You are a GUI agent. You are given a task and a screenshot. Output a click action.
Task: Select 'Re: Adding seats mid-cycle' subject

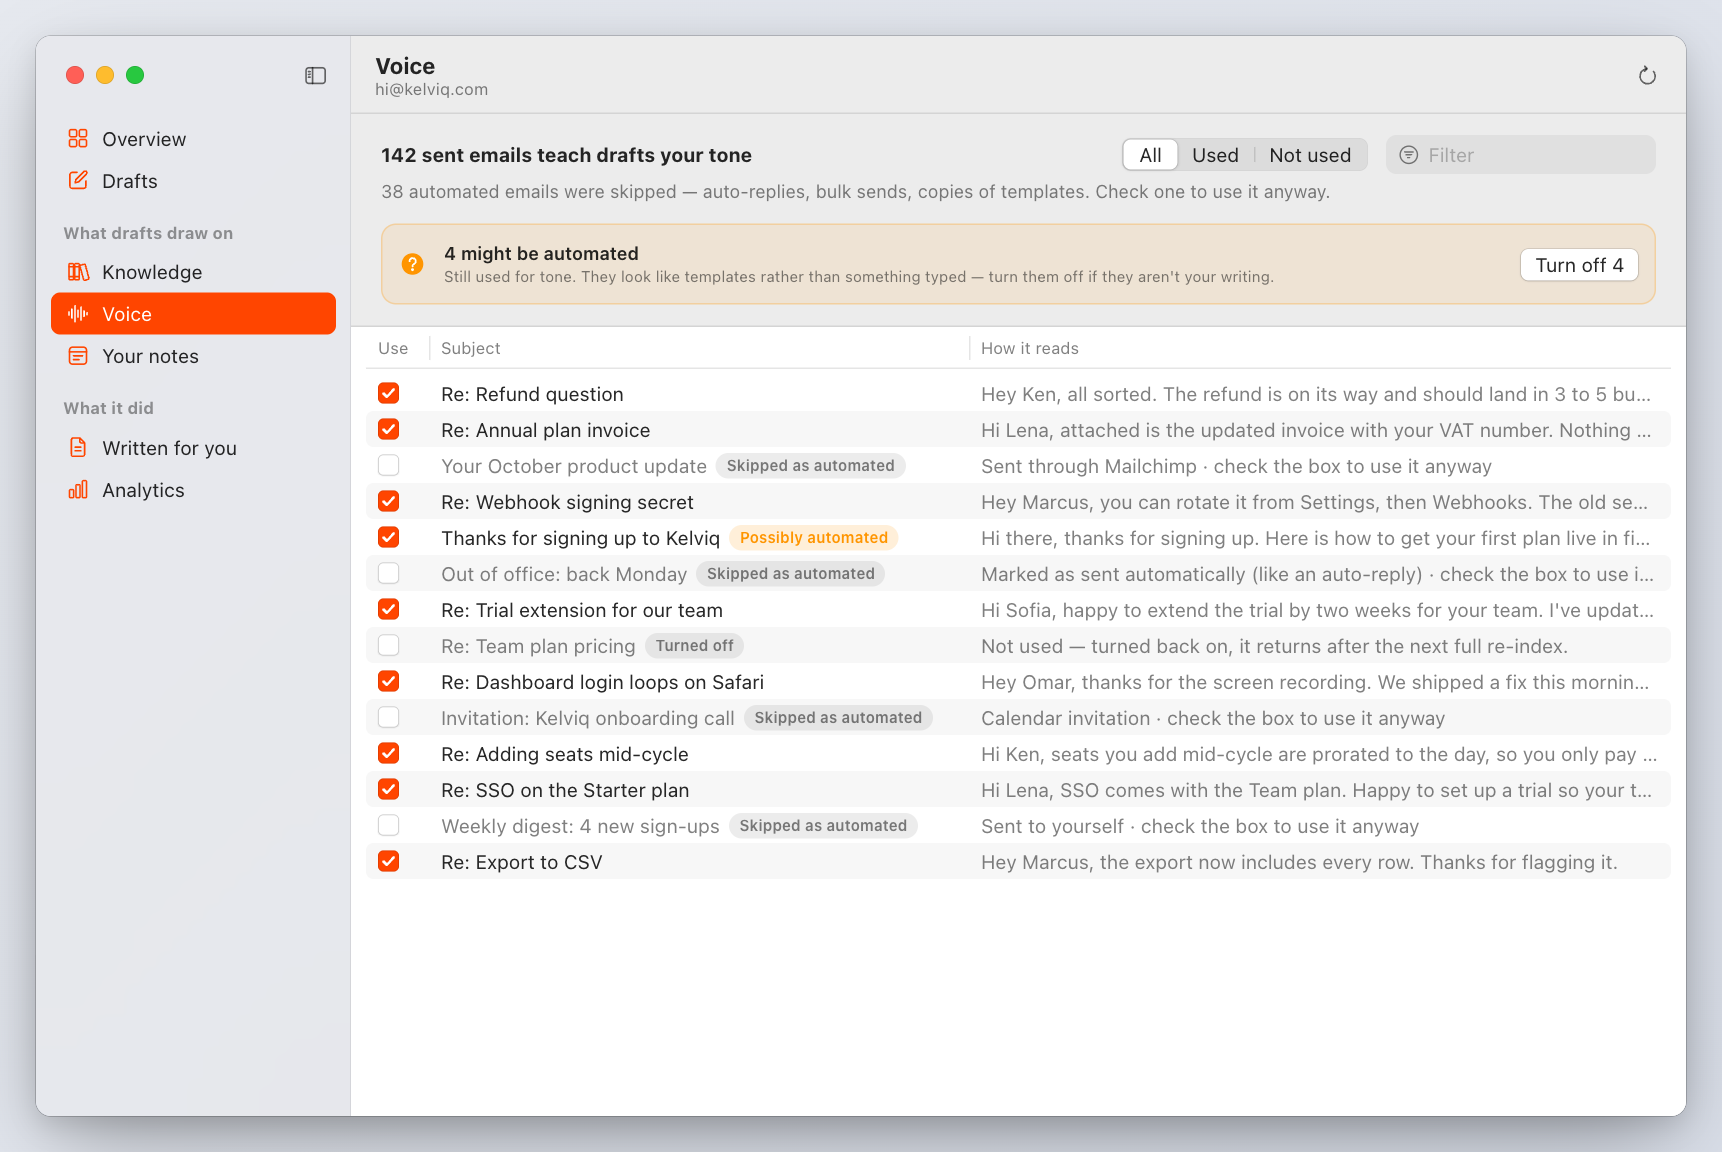click(565, 754)
